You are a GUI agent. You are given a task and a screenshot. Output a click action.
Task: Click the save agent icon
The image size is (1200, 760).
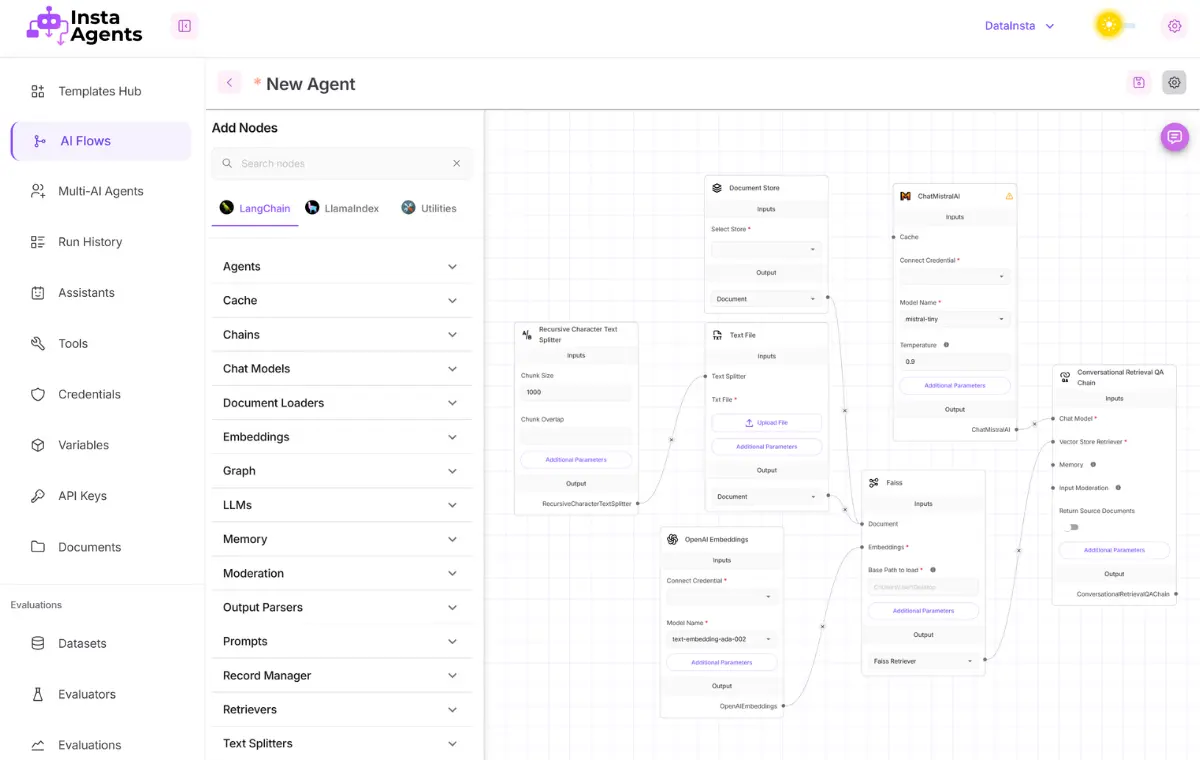coord(1138,83)
